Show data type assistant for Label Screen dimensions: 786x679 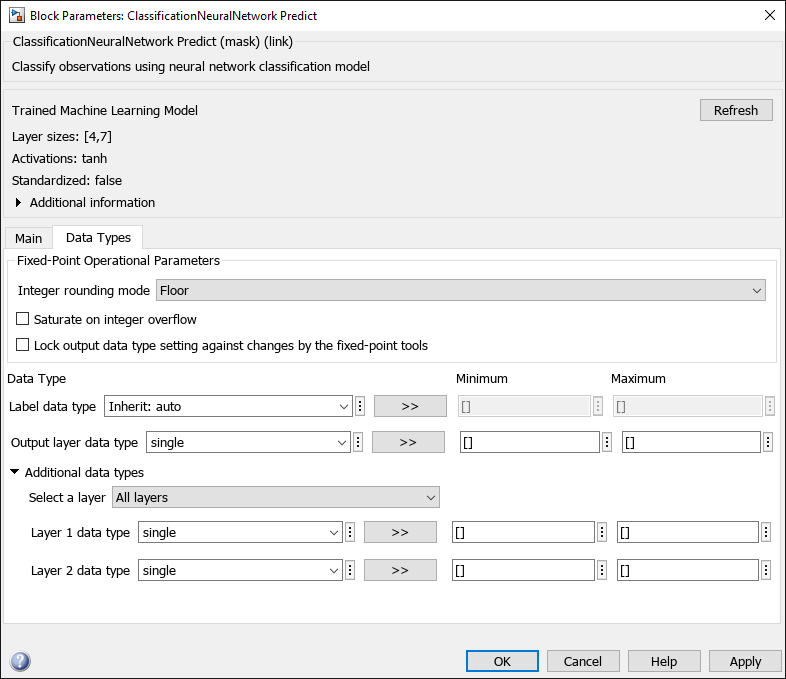pyautogui.click(x=410, y=407)
